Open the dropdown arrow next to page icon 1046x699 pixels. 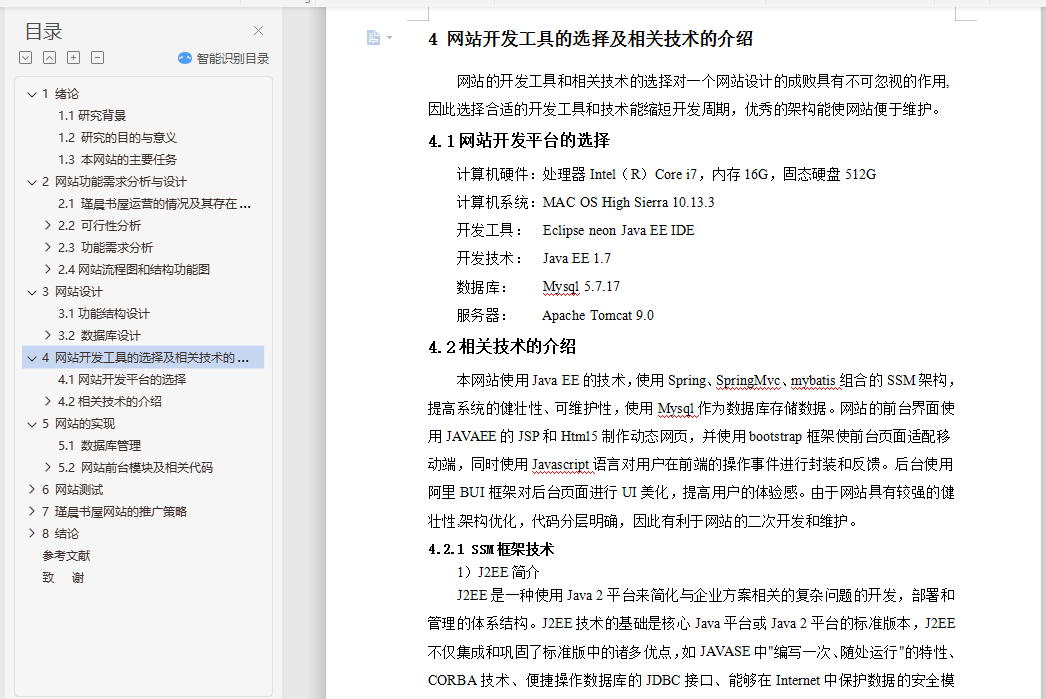click(390, 38)
